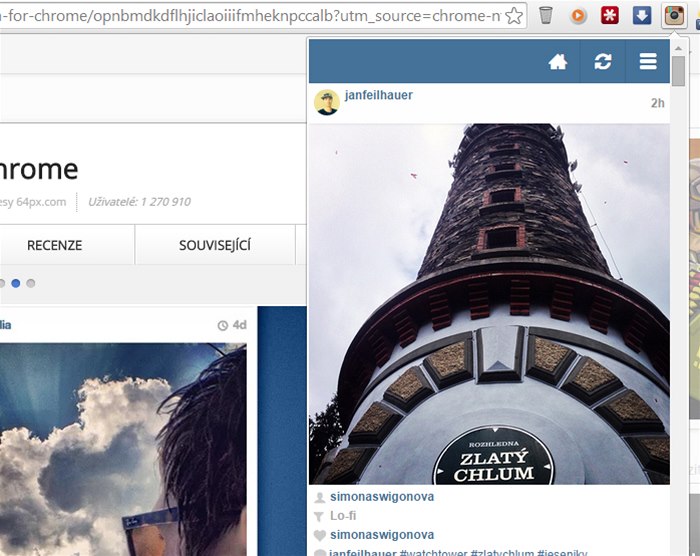700x556 pixels.
Task: Click the trash can extension icon
Action: pos(546,15)
